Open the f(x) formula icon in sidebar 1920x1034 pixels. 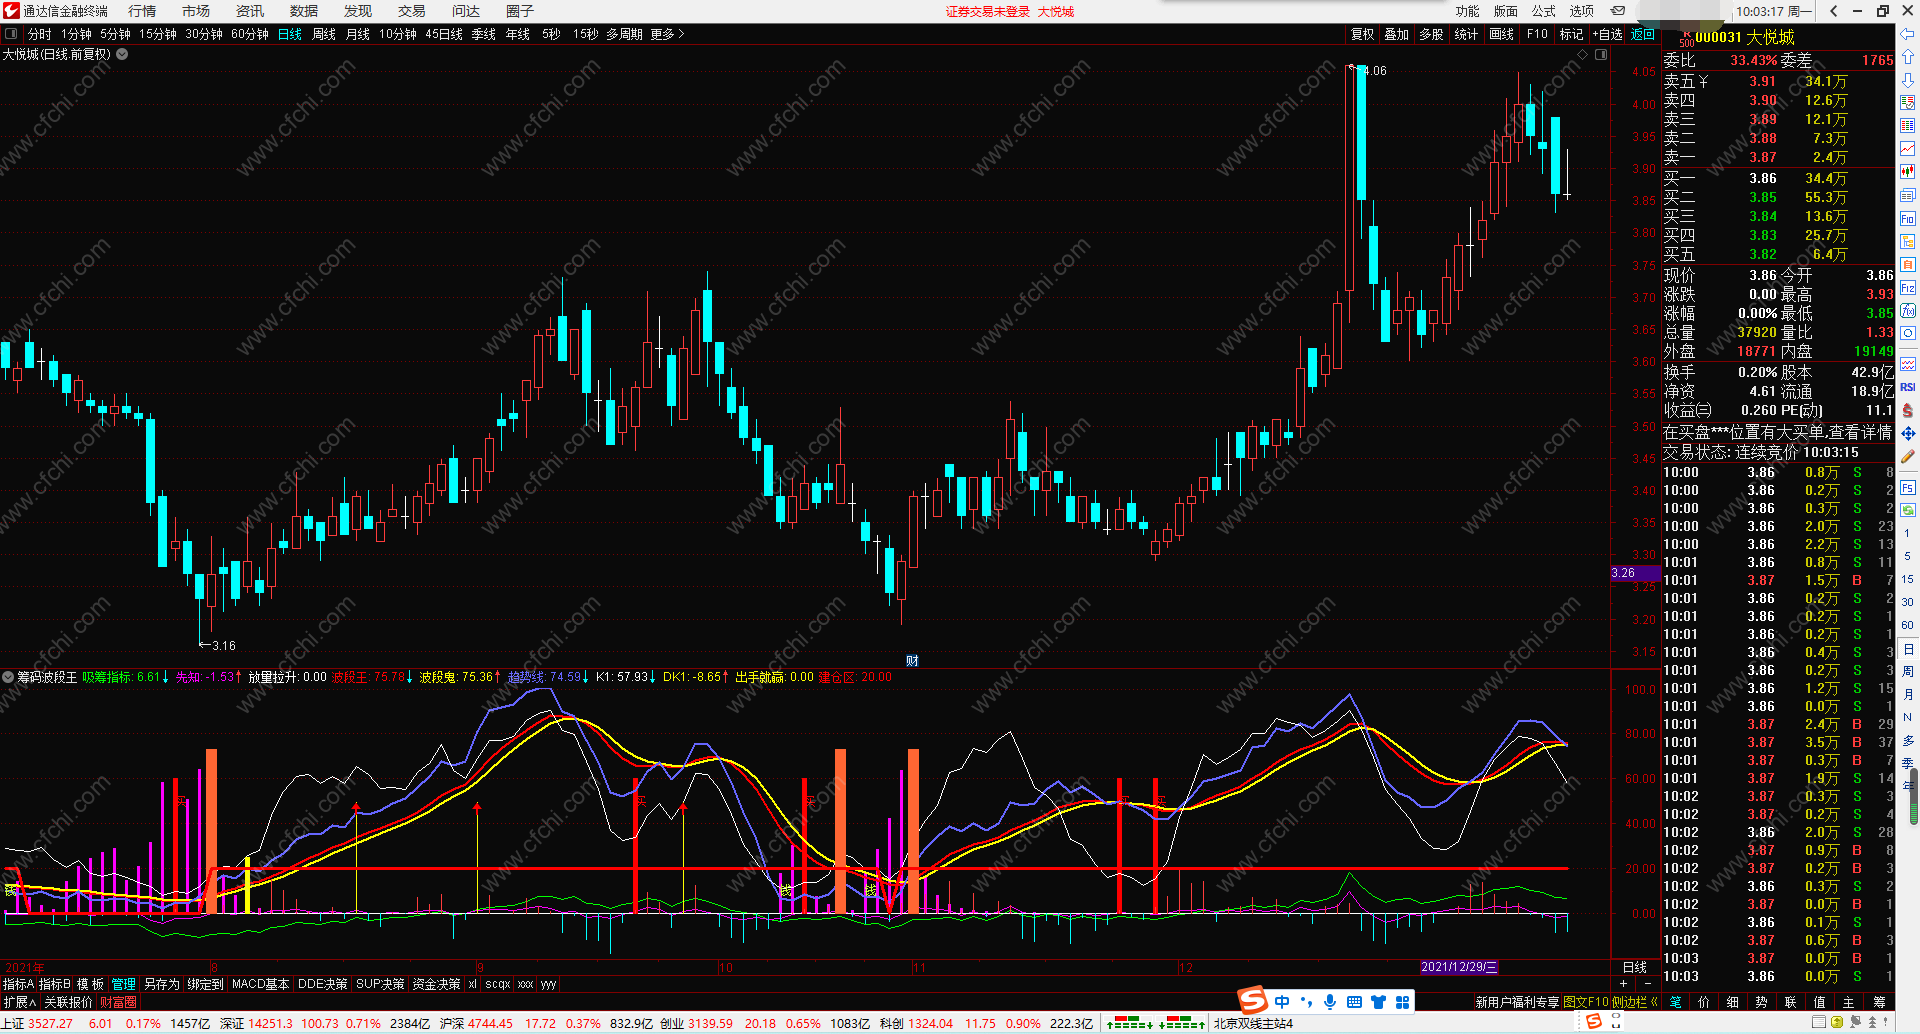click(1908, 311)
